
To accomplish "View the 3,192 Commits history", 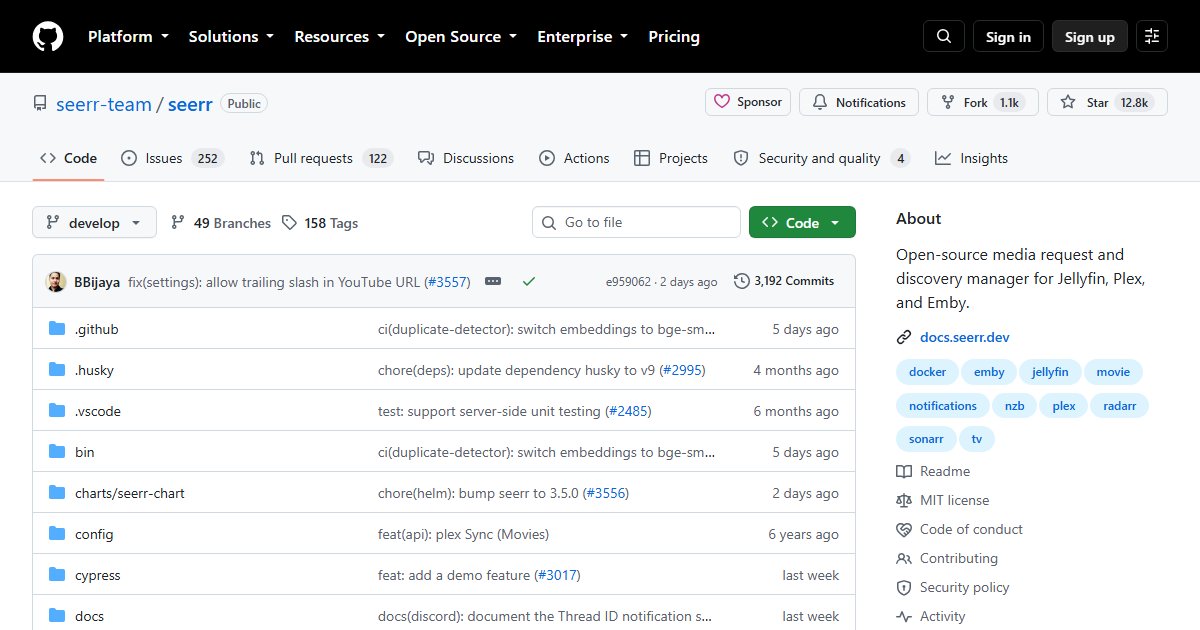I will [x=784, y=282].
